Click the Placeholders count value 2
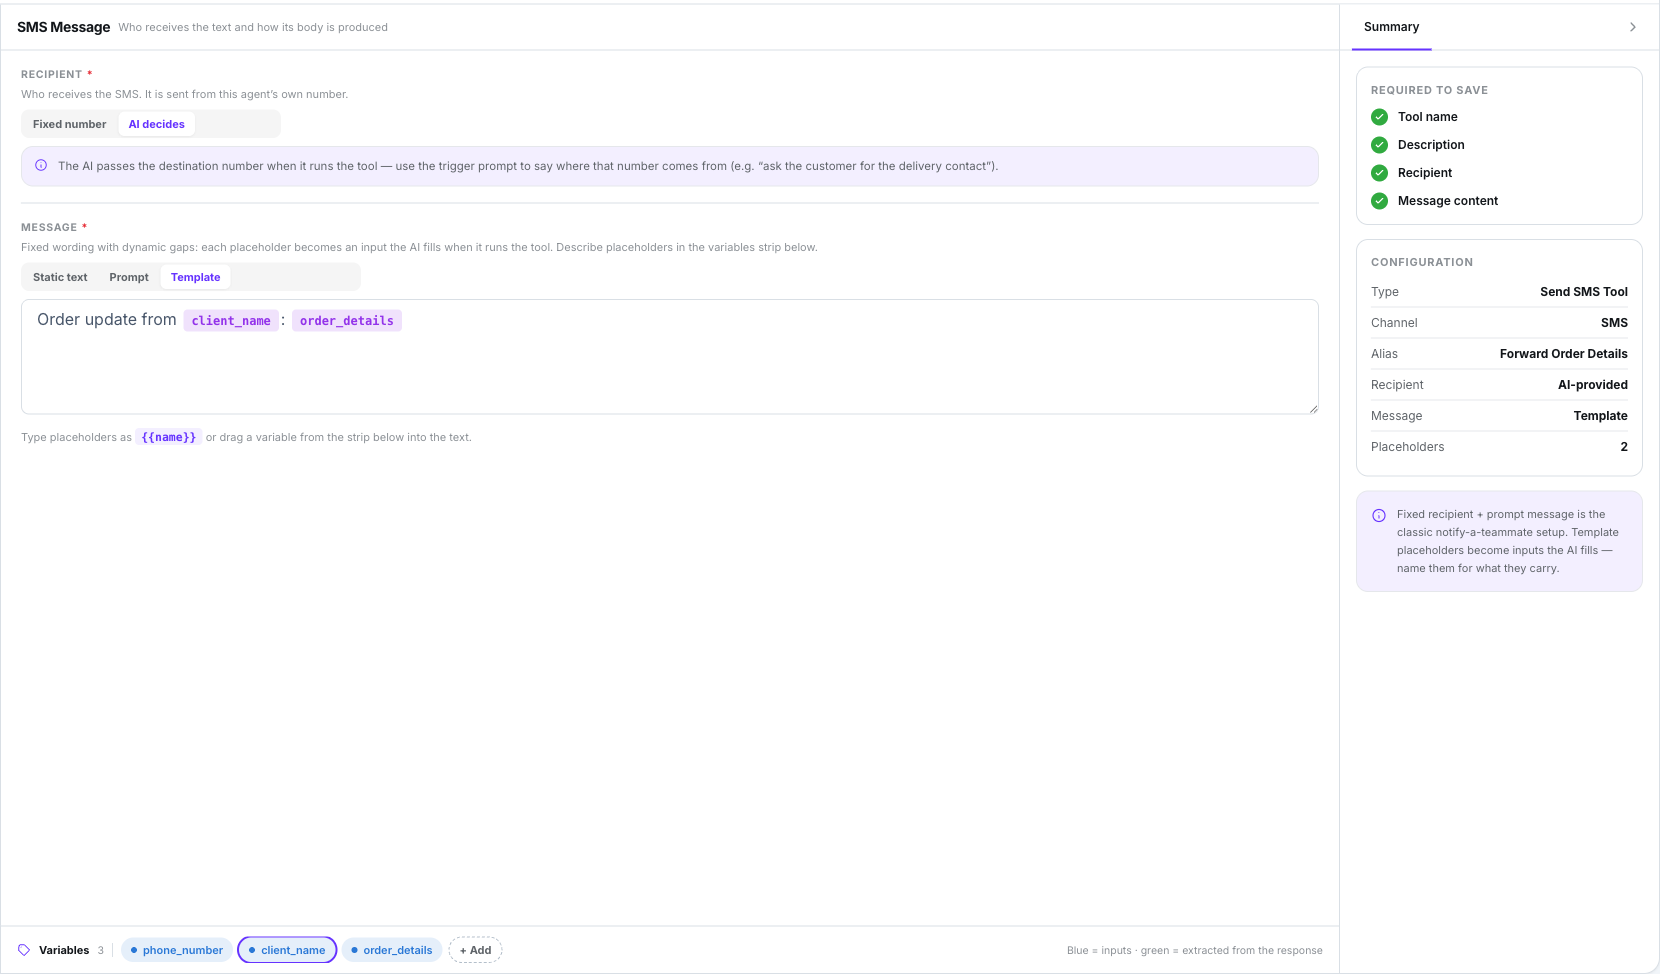This screenshot has width=1660, height=974. coord(1624,447)
